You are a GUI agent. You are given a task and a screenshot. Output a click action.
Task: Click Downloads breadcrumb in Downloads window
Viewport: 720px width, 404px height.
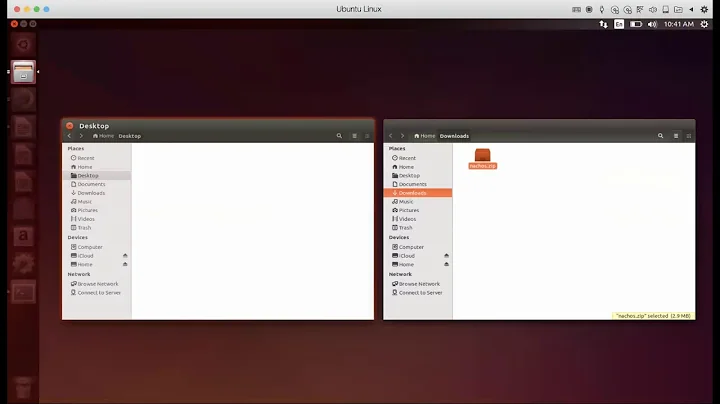(x=455, y=136)
